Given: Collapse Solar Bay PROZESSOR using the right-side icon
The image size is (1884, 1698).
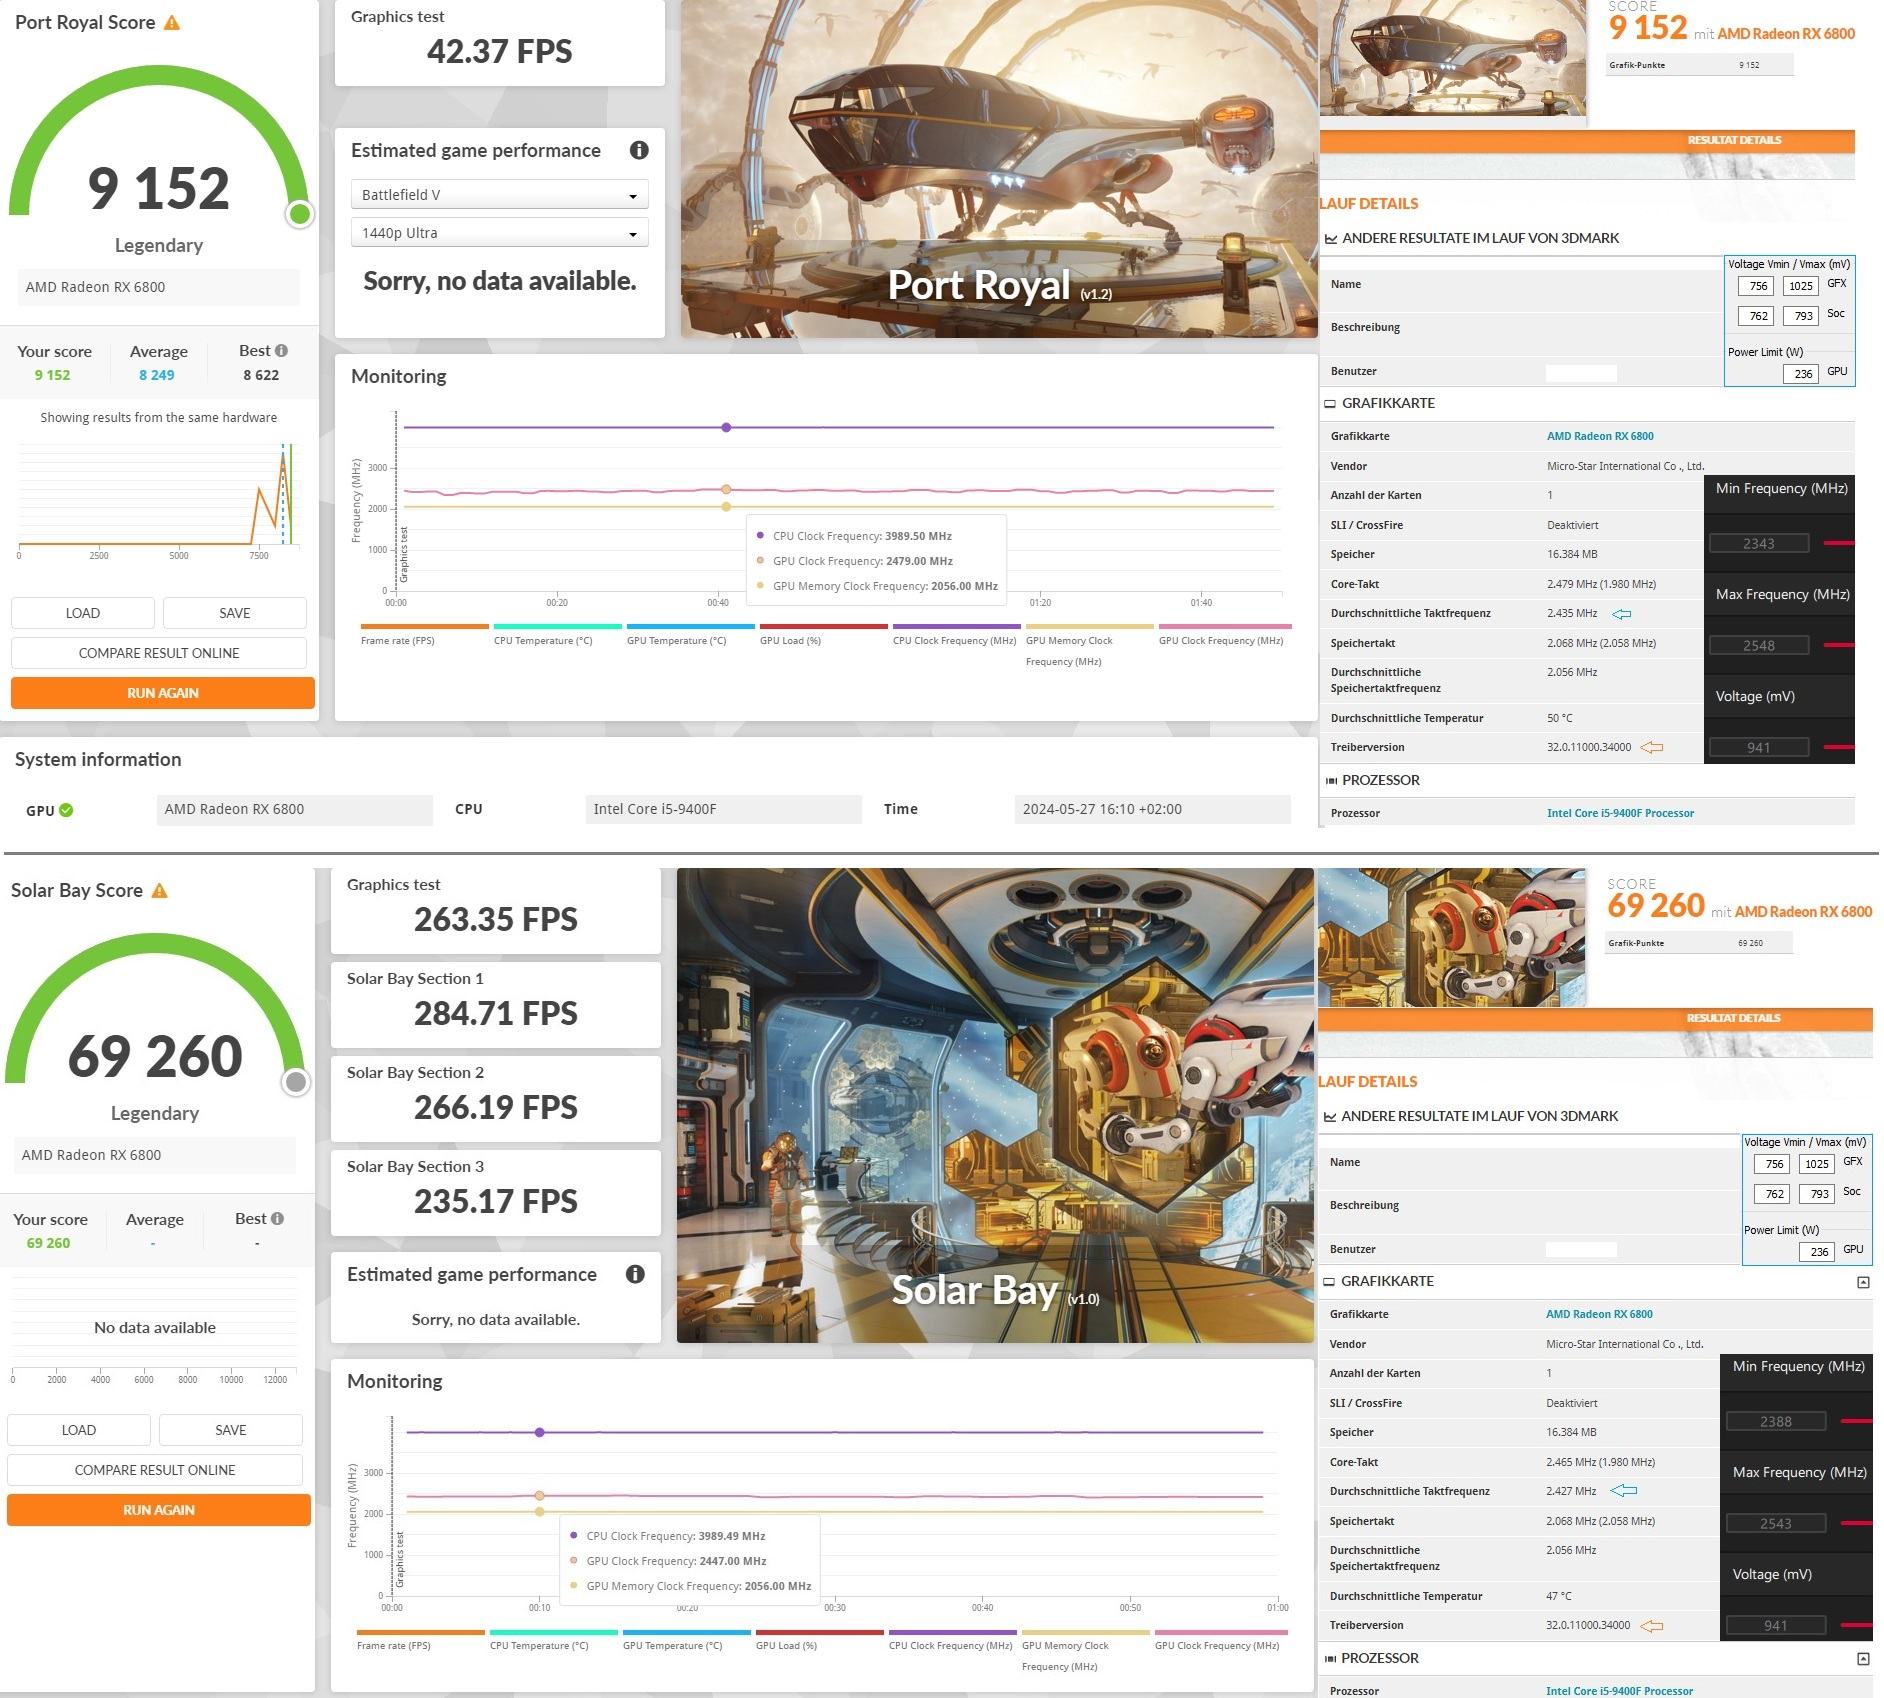Looking at the screenshot, I should pos(1863,1658).
